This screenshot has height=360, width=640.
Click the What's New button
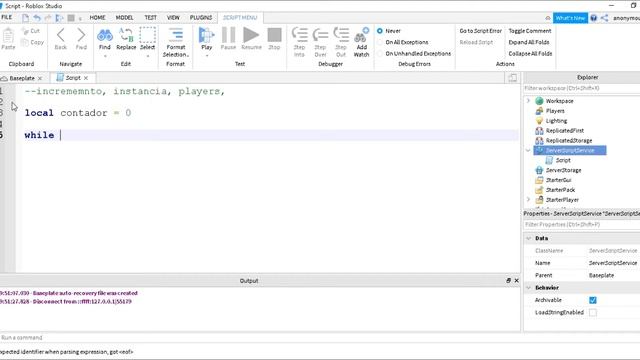tap(570, 18)
